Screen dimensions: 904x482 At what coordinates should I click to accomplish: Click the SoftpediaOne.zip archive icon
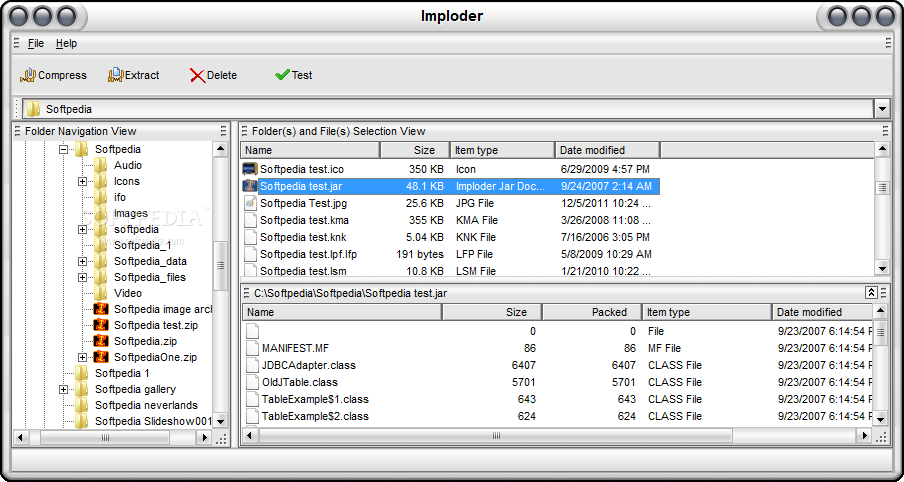(101, 357)
